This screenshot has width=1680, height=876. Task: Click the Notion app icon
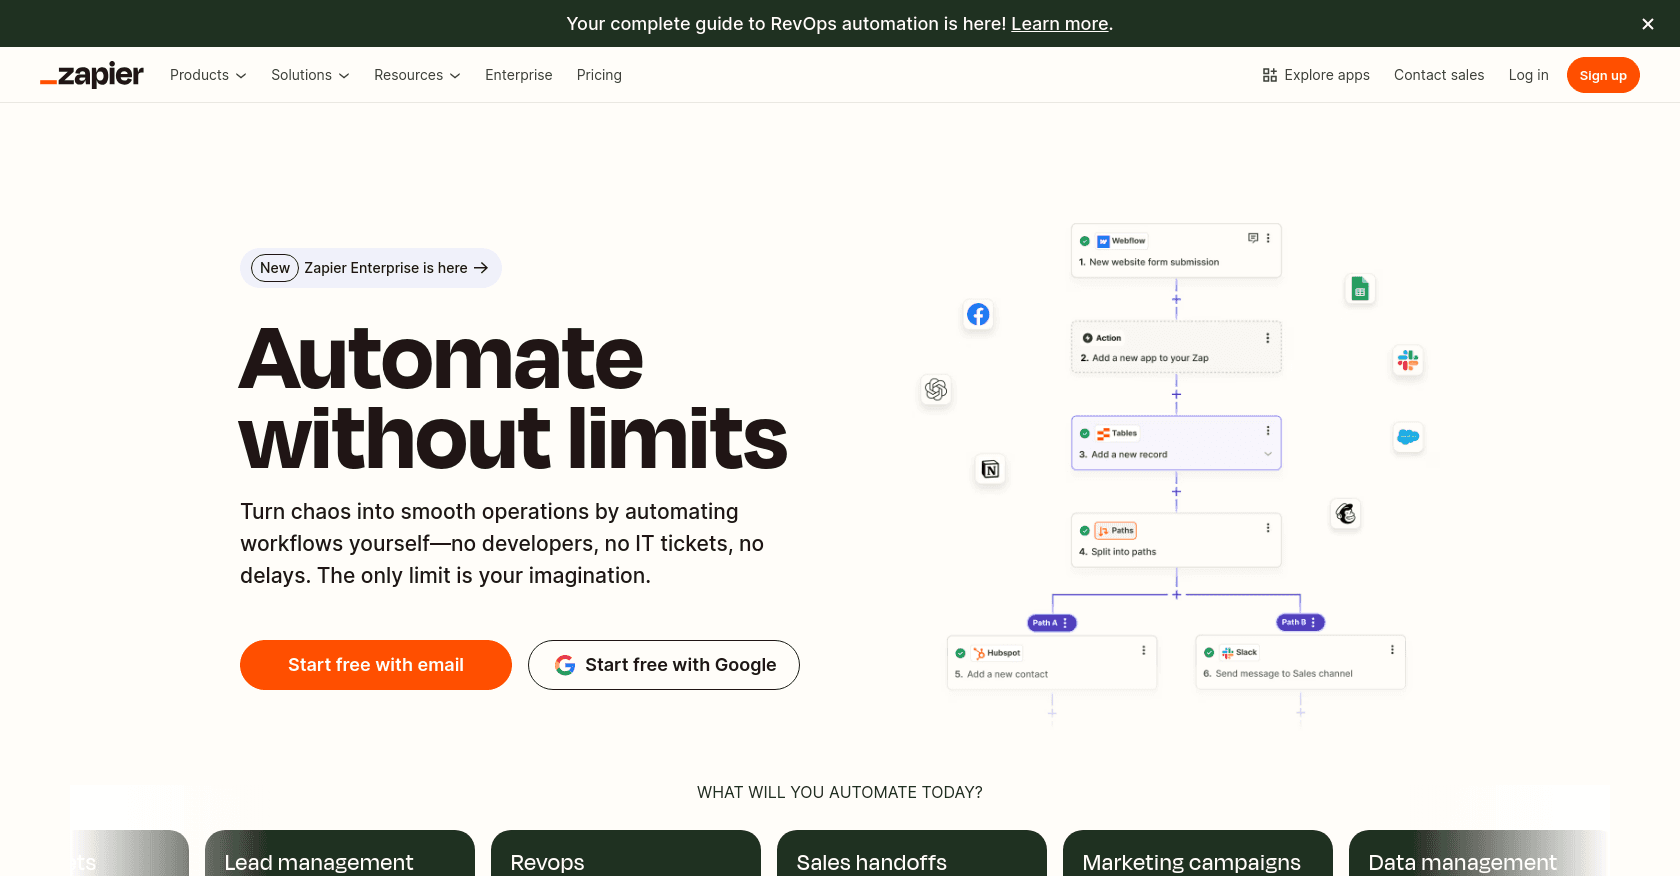pyautogui.click(x=990, y=469)
